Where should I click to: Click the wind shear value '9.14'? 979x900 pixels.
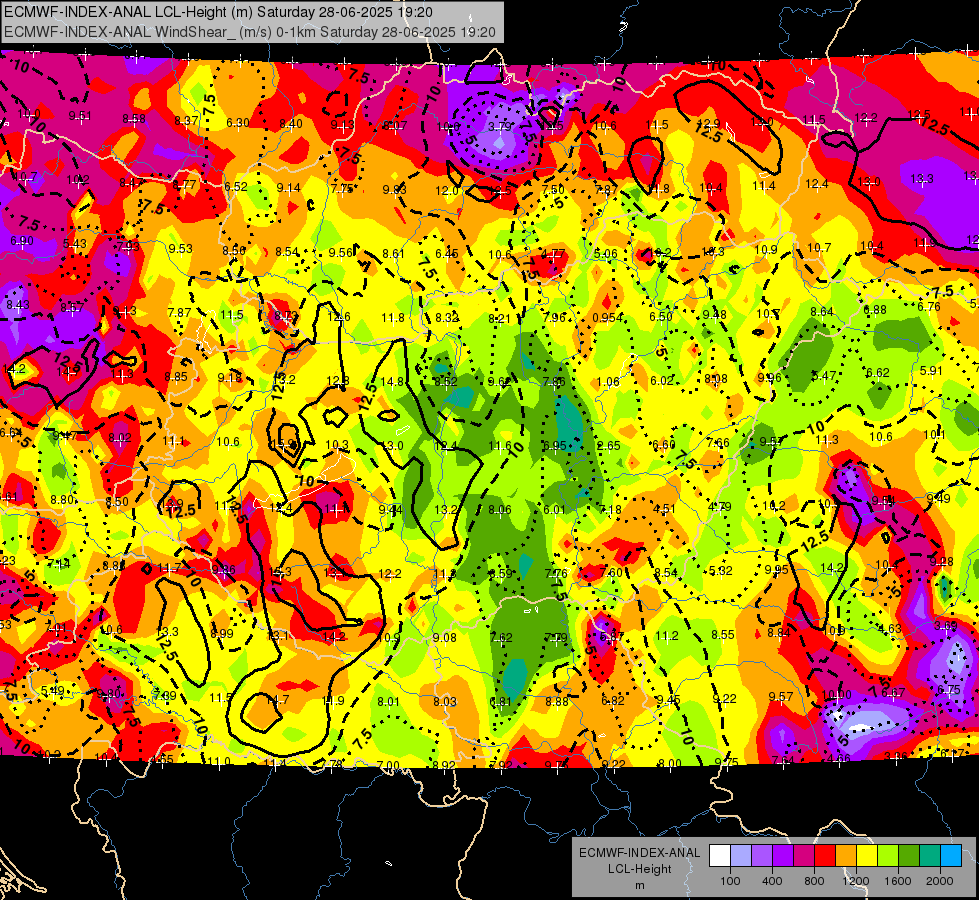[288, 187]
